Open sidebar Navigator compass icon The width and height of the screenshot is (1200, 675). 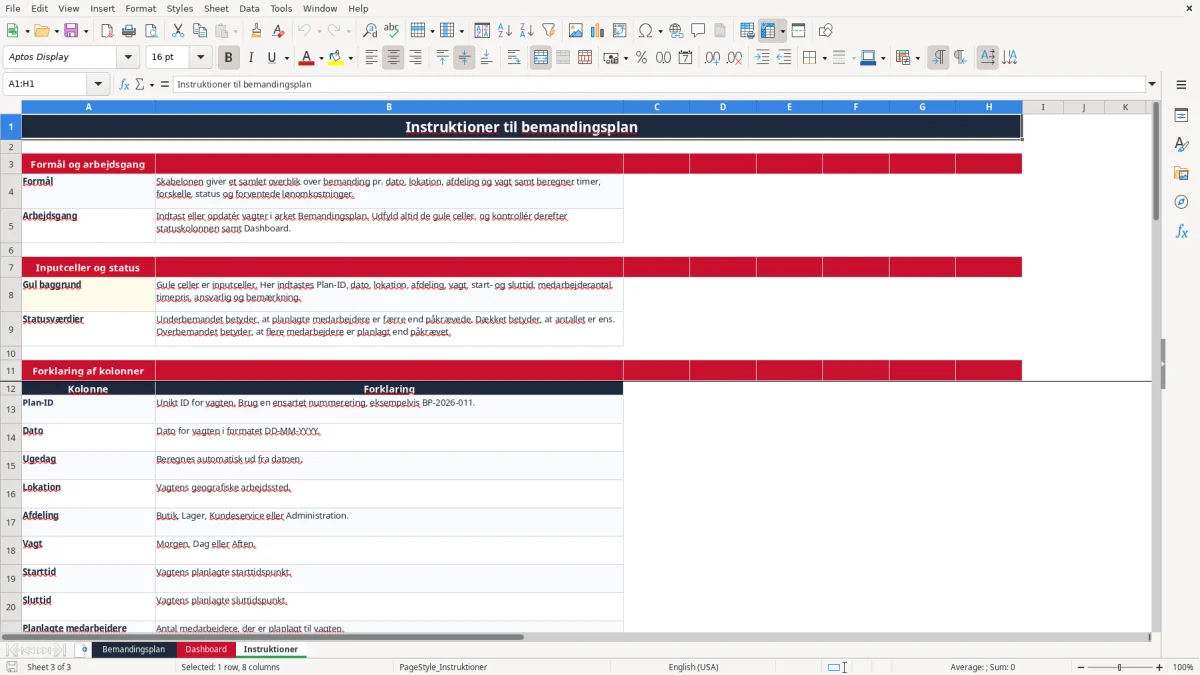1181,202
